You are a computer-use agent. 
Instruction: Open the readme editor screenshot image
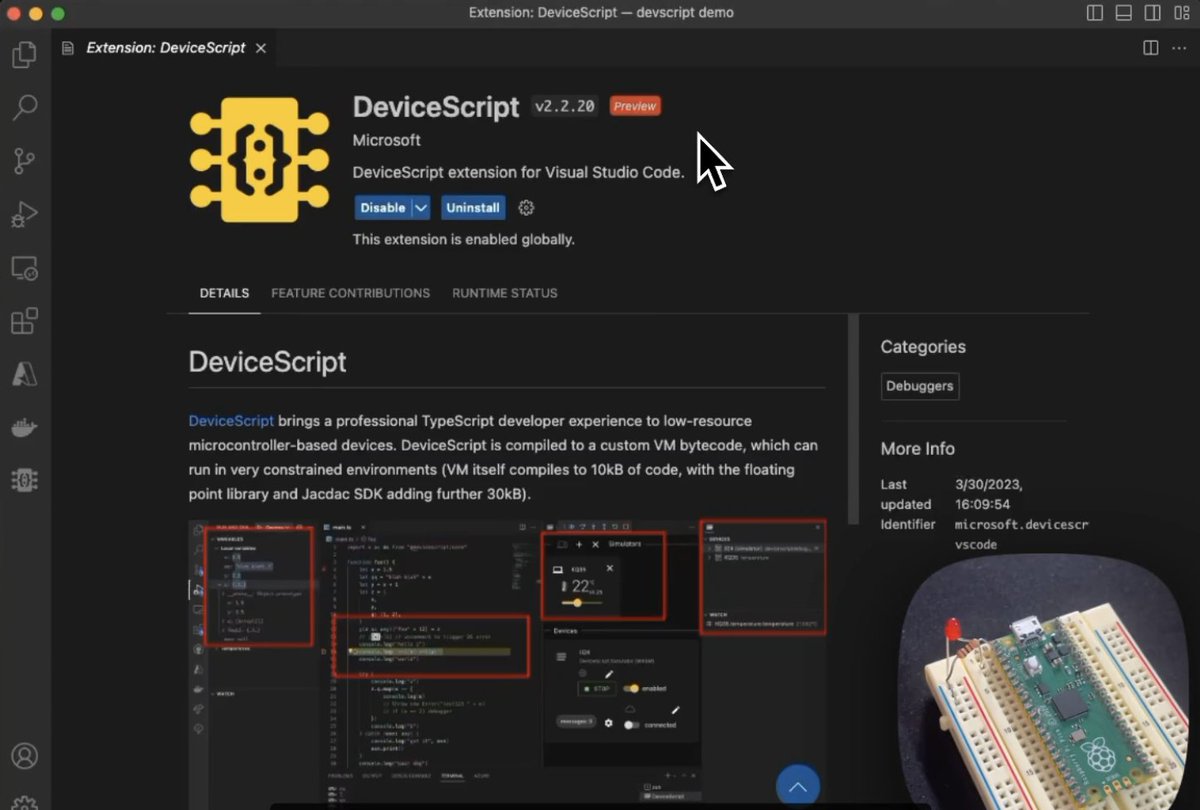tap(509, 663)
